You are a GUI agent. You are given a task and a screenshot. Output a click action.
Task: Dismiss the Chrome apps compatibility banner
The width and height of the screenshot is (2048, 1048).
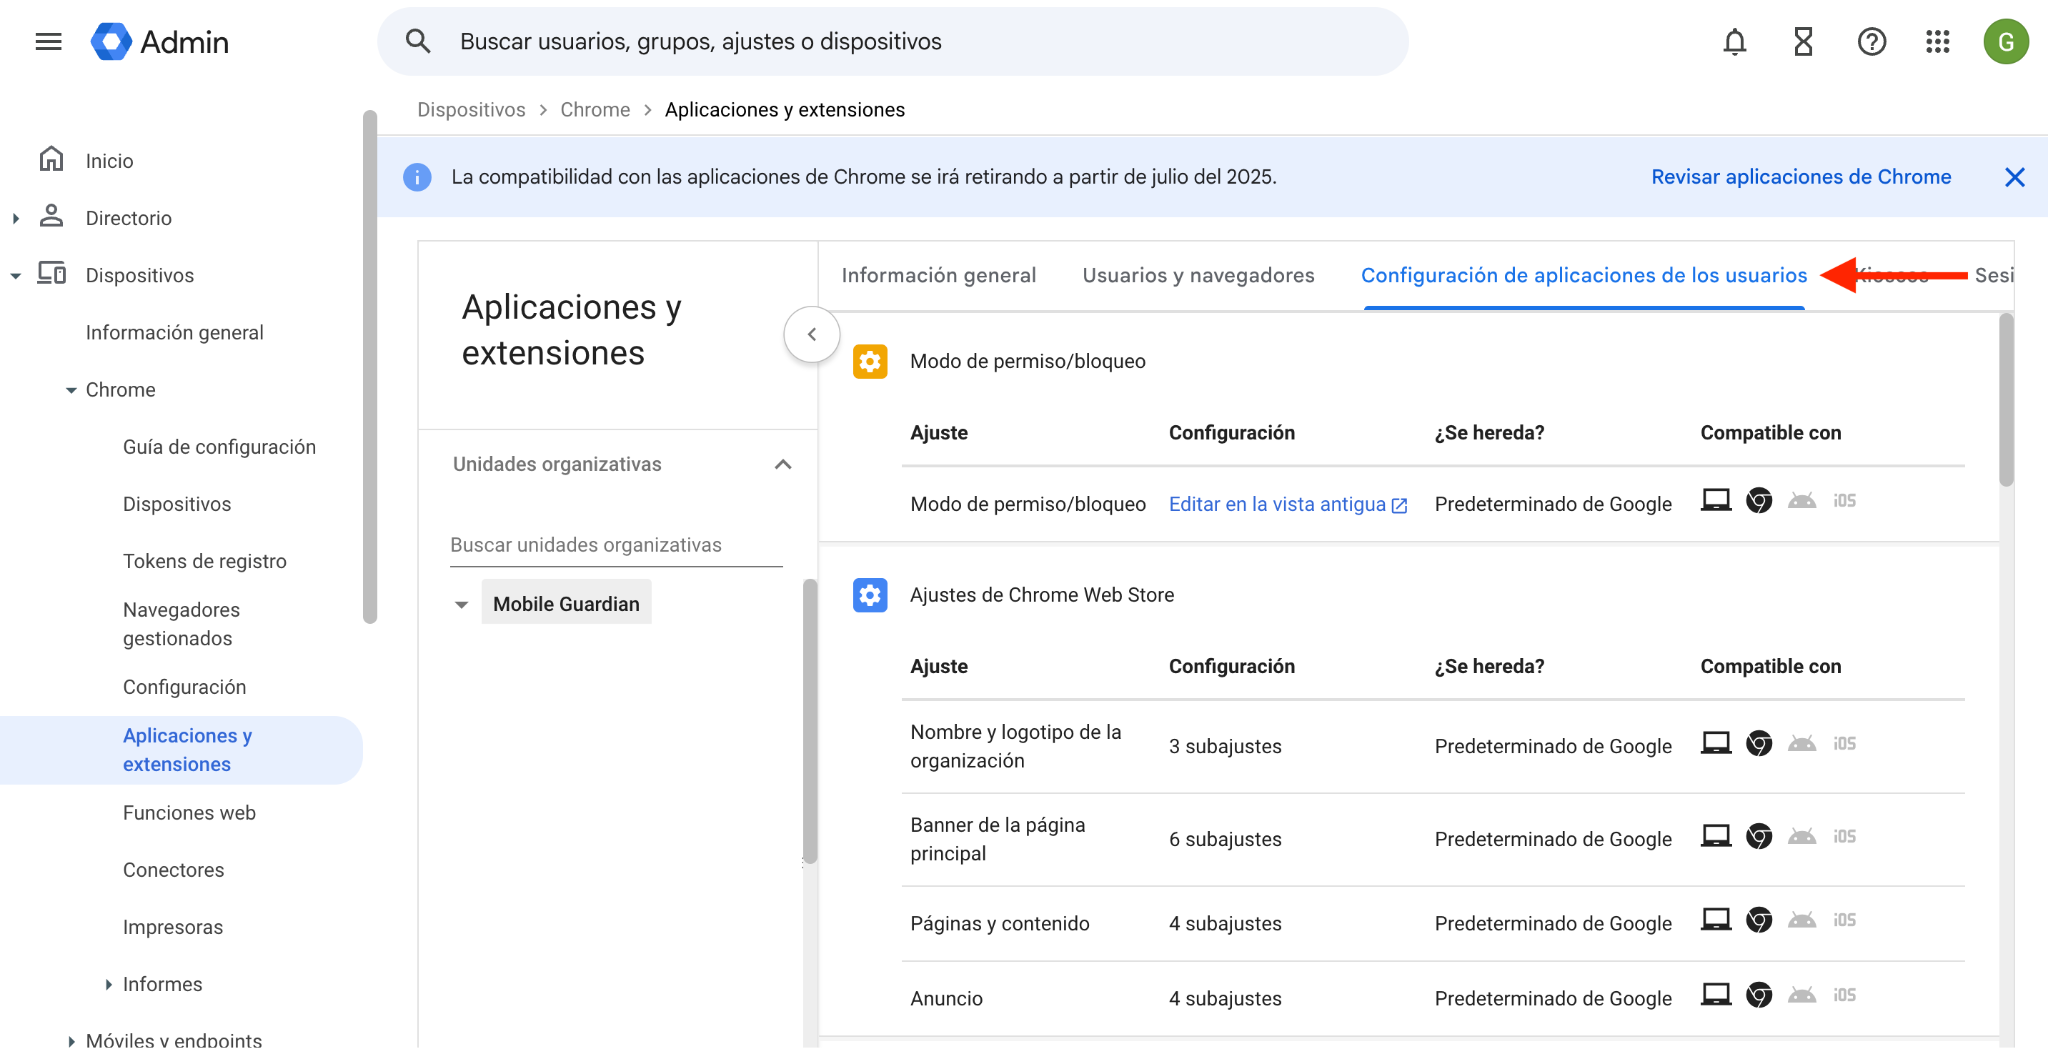2014,178
